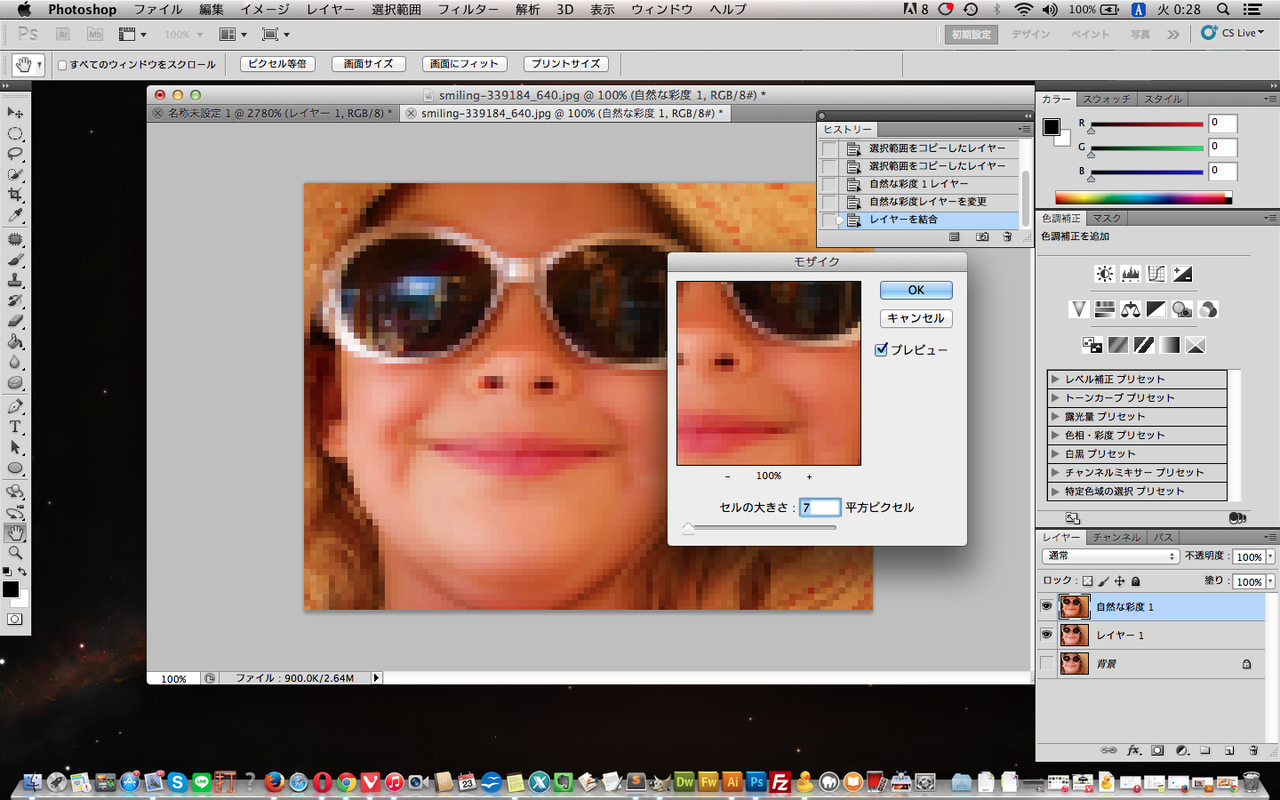The height and width of the screenshot is (800, 1280).
Task: Enable すべてのウィンドウをスクロール checkbox
Action: coord(62,65)
